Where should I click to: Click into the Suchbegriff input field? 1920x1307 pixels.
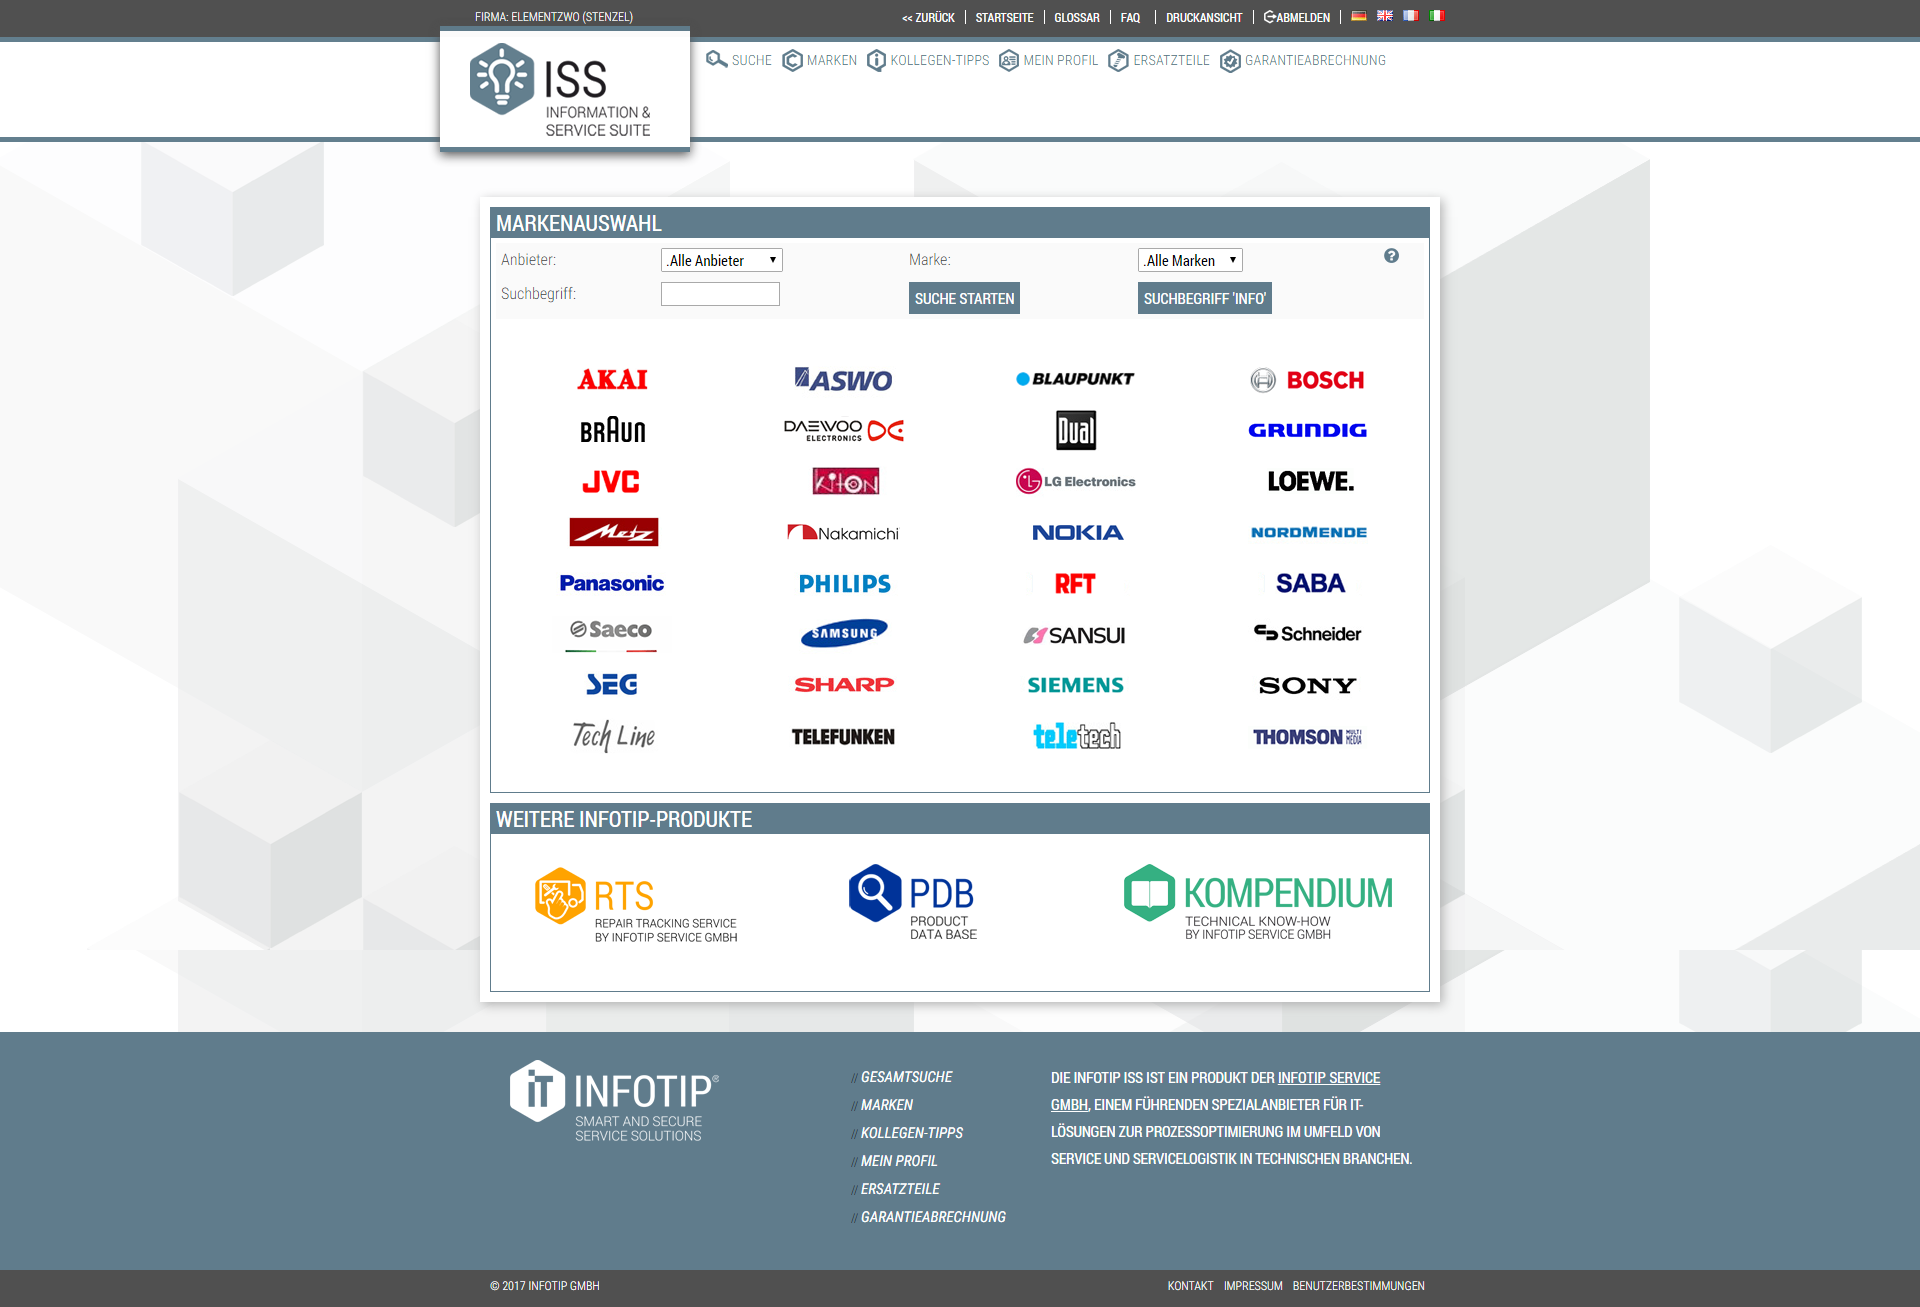point(719,293)
